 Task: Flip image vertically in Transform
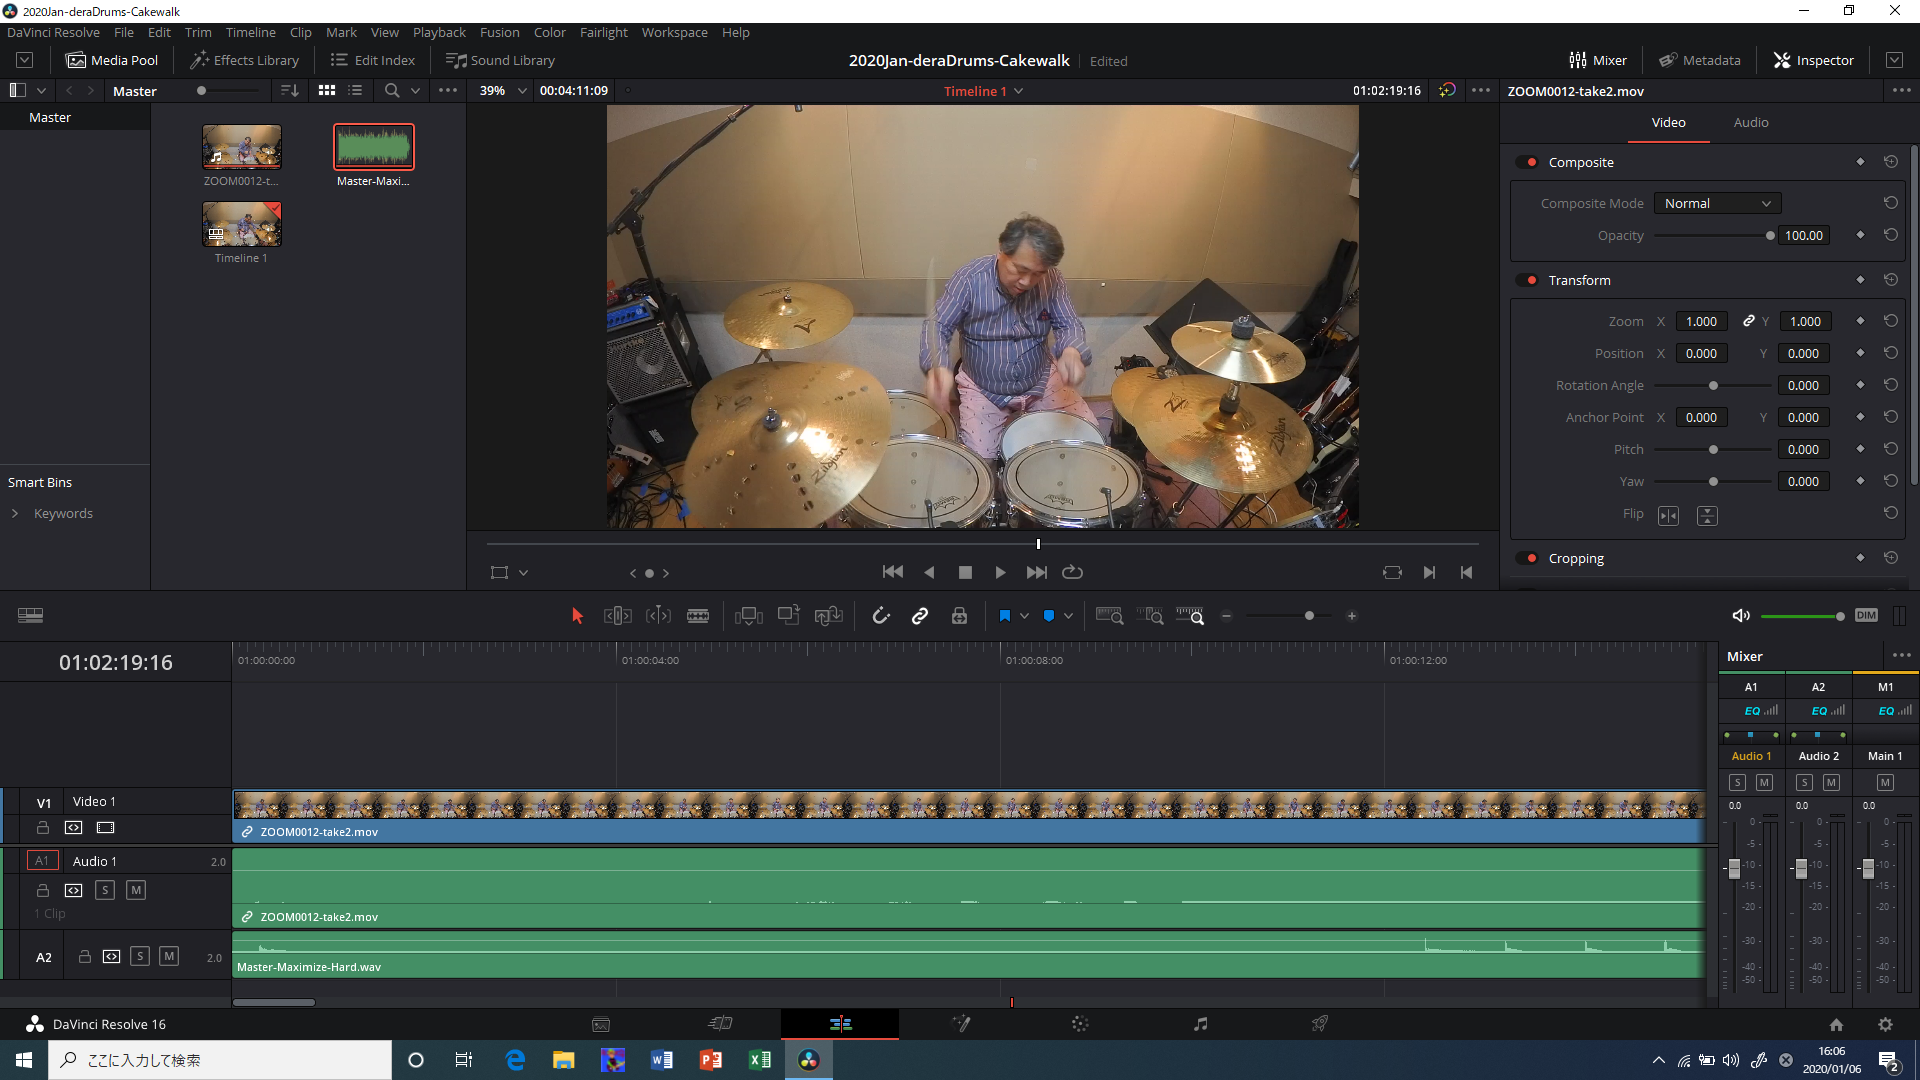pyautogui.click(x=1707, y=516)
